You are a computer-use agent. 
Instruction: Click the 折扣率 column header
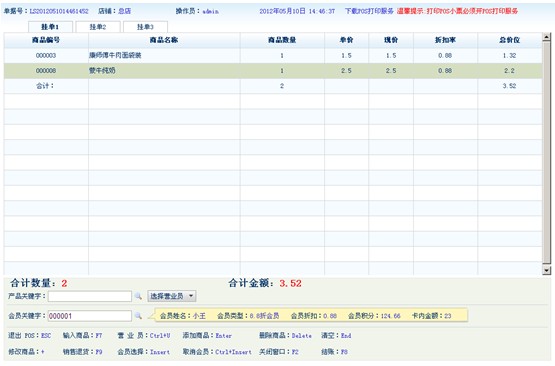[445, 40]
